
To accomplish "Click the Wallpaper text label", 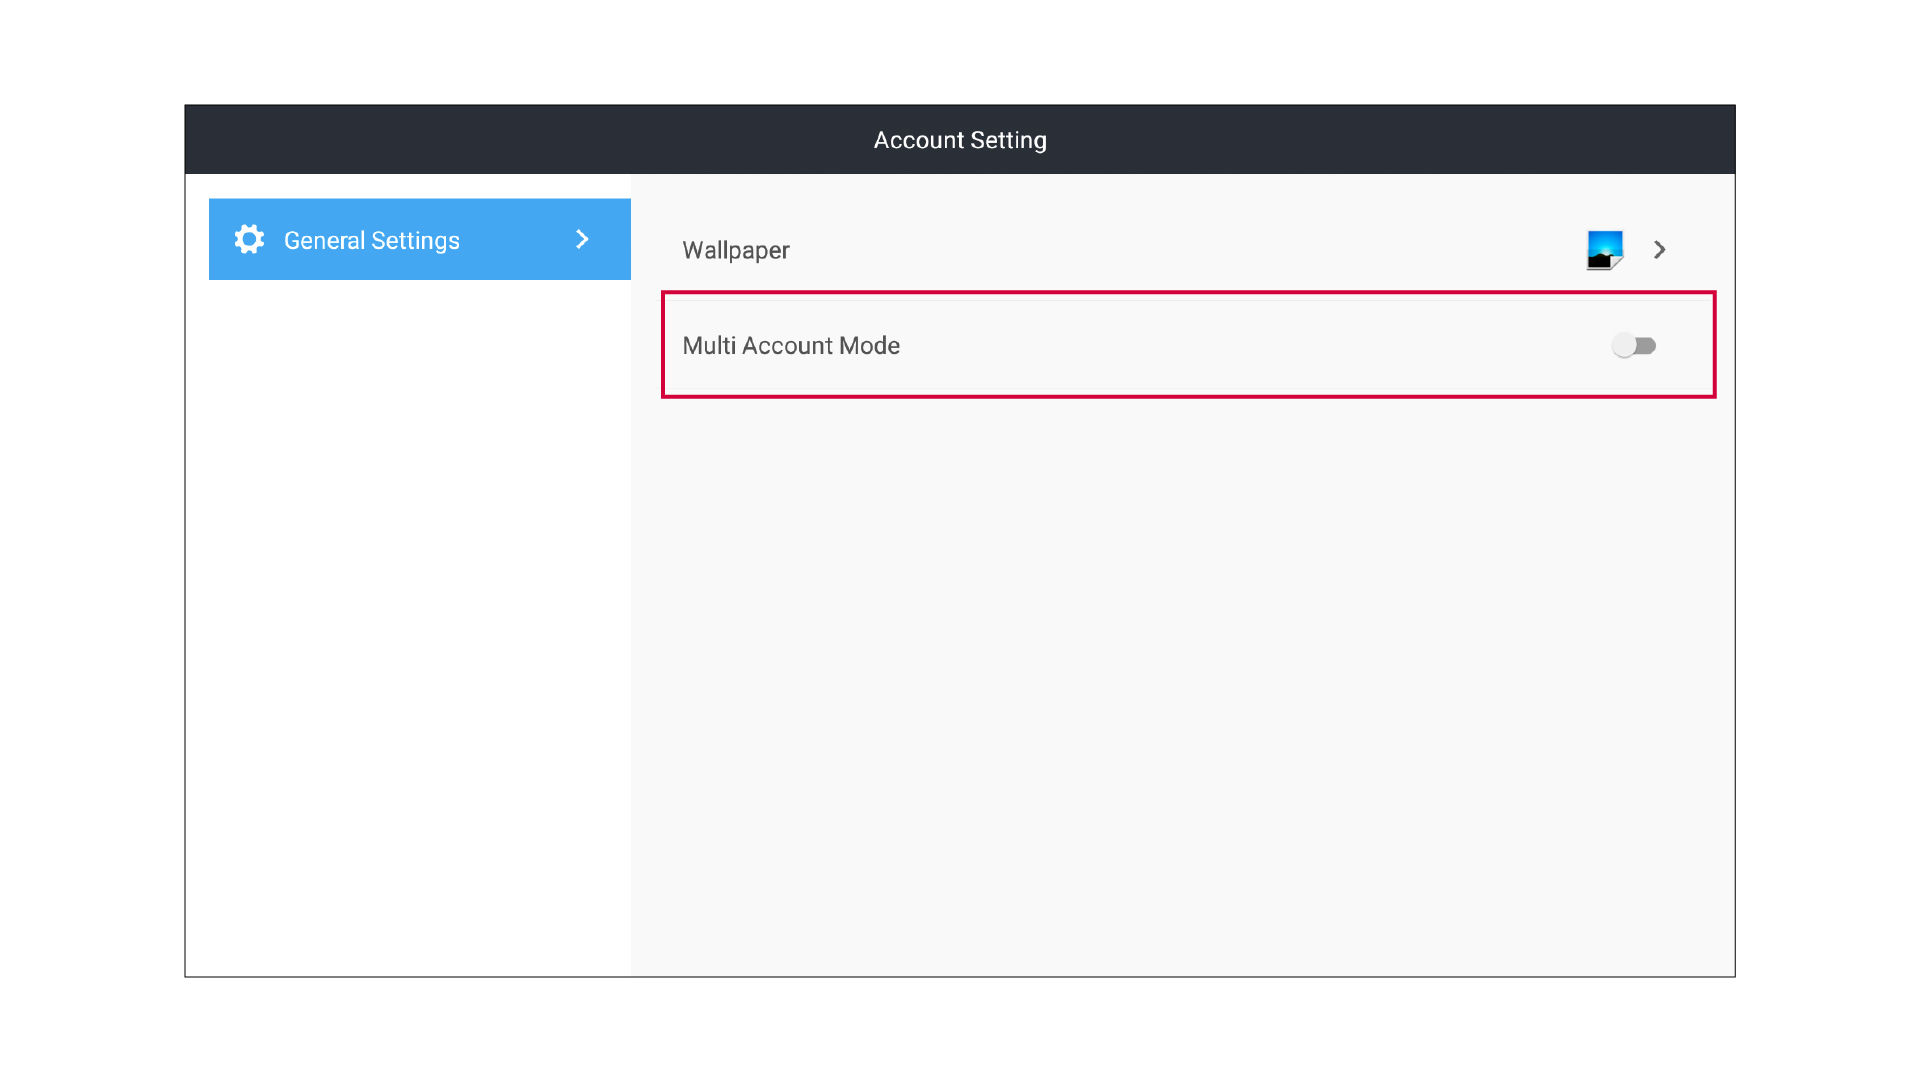I will tap(735, 250).
